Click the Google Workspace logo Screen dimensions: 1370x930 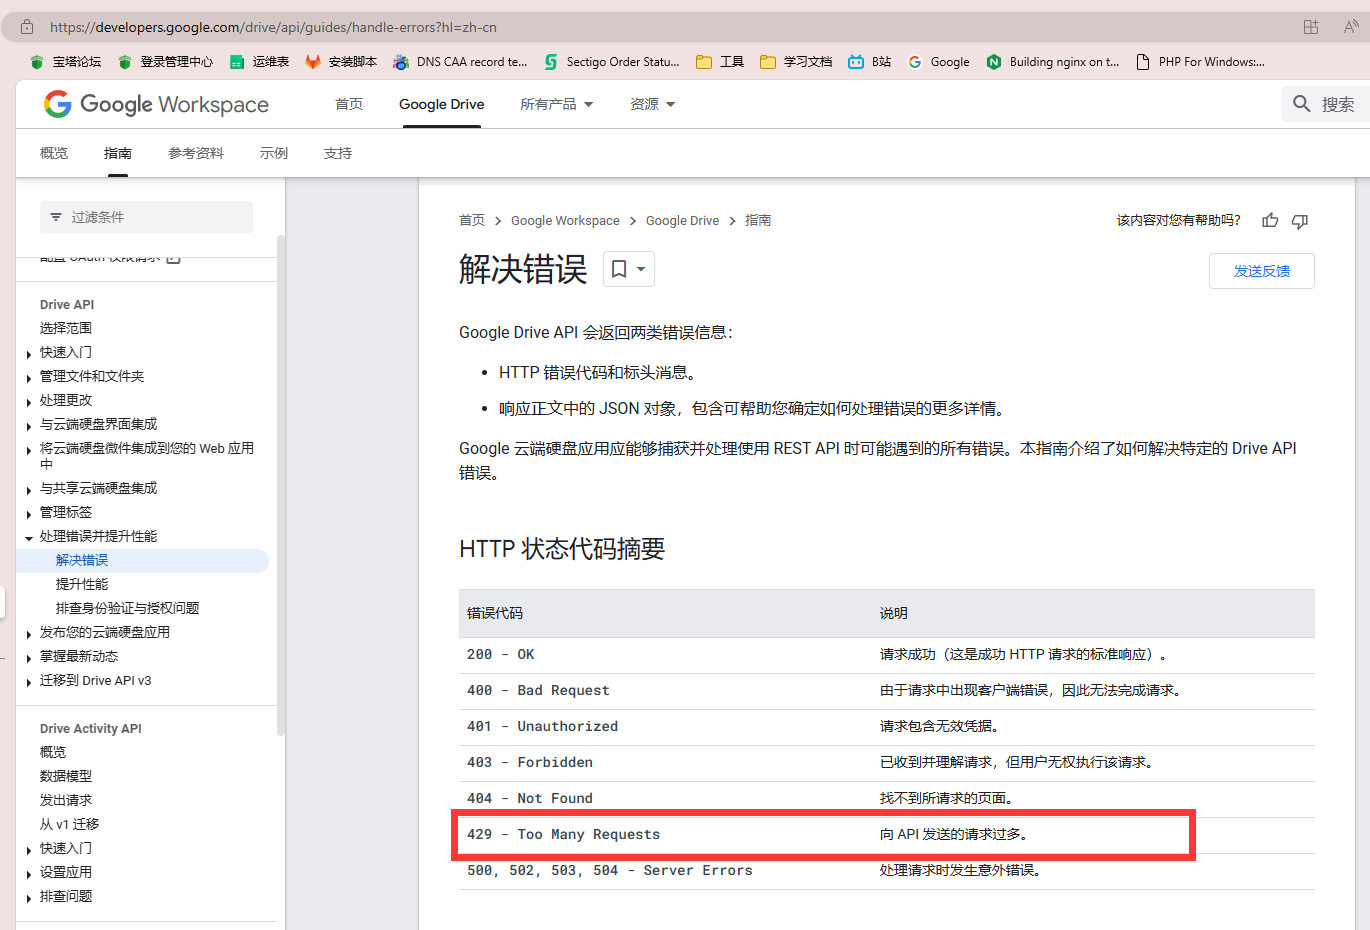point(156,104)
